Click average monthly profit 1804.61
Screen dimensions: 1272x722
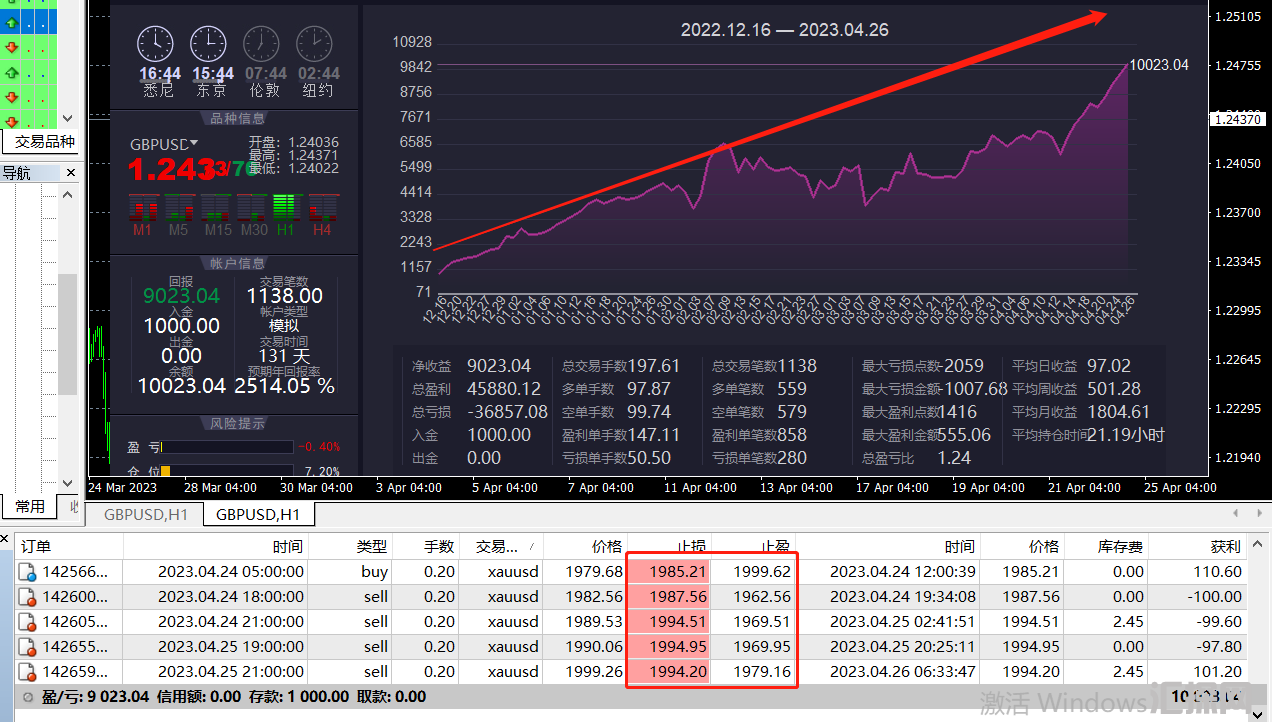pyautogui.click(x=1119, y=412)
